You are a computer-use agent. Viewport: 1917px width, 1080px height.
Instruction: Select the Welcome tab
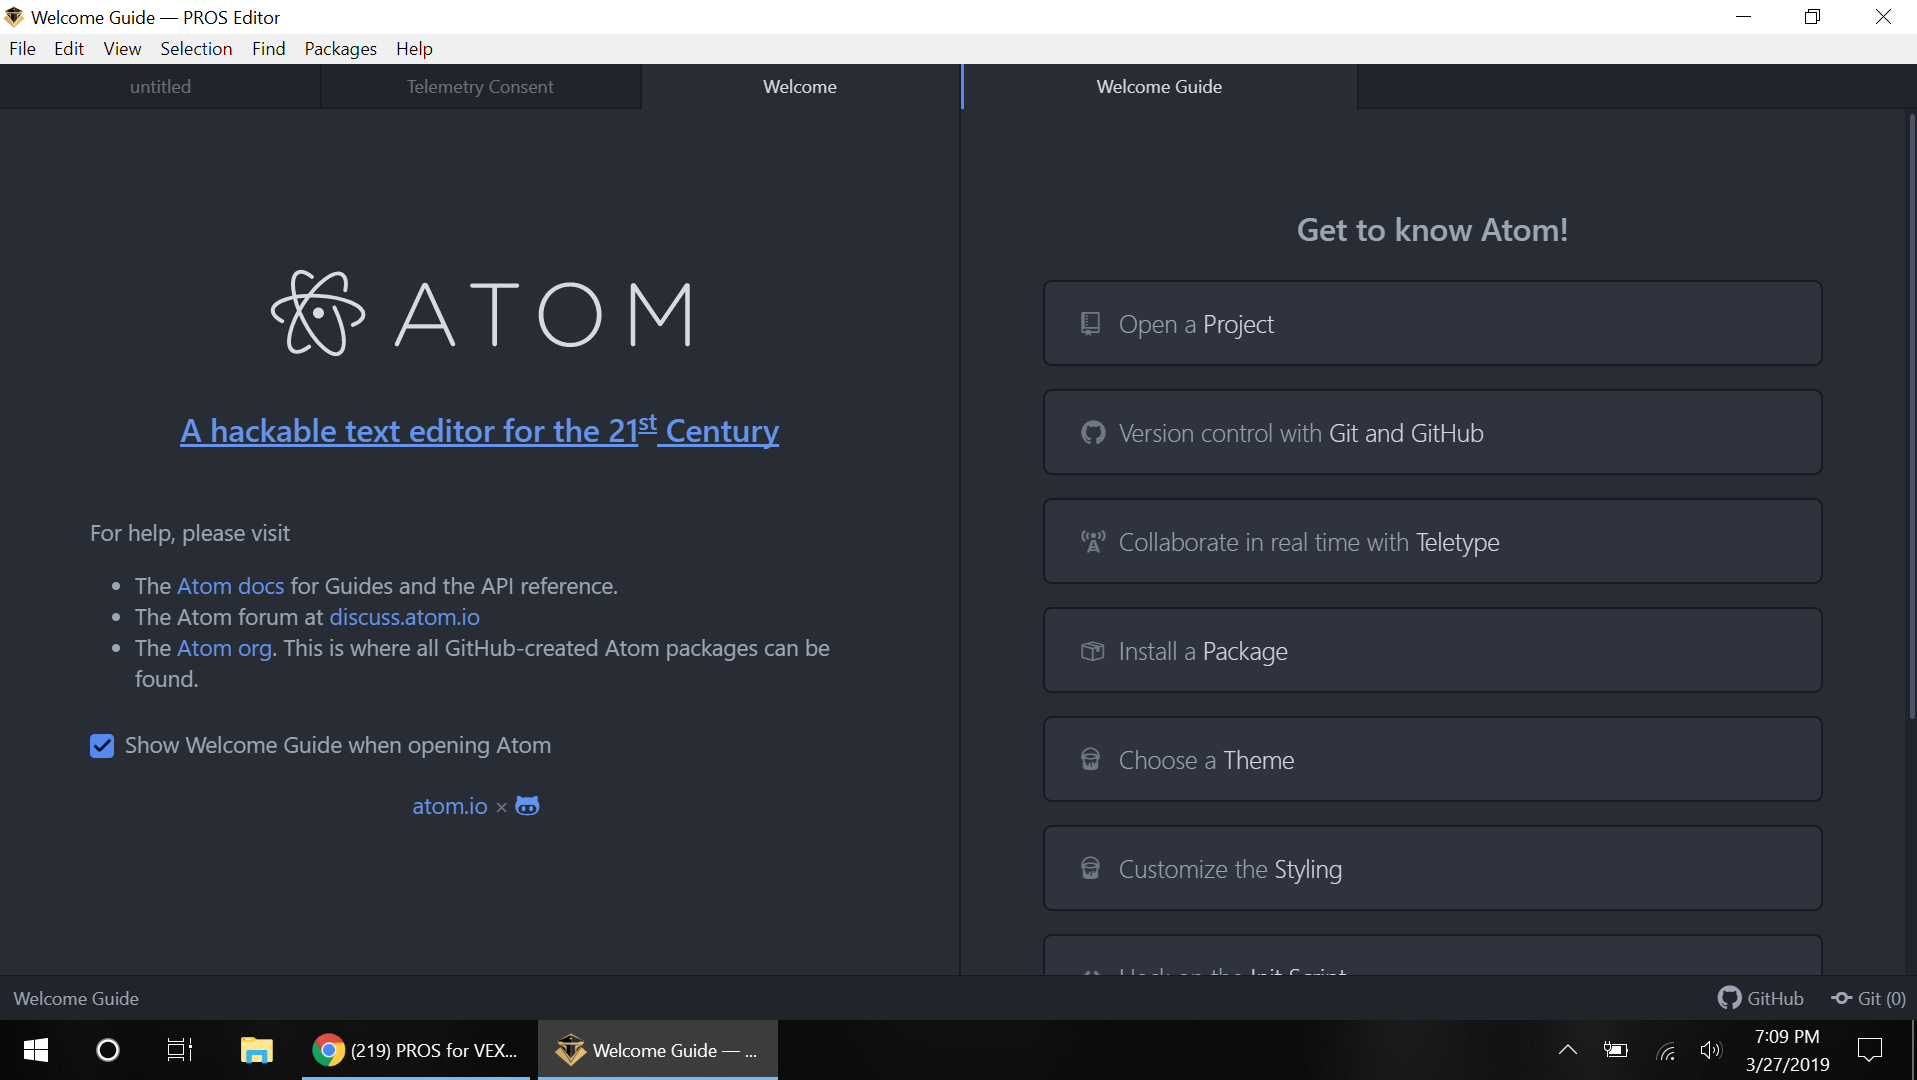coord(800,87)
